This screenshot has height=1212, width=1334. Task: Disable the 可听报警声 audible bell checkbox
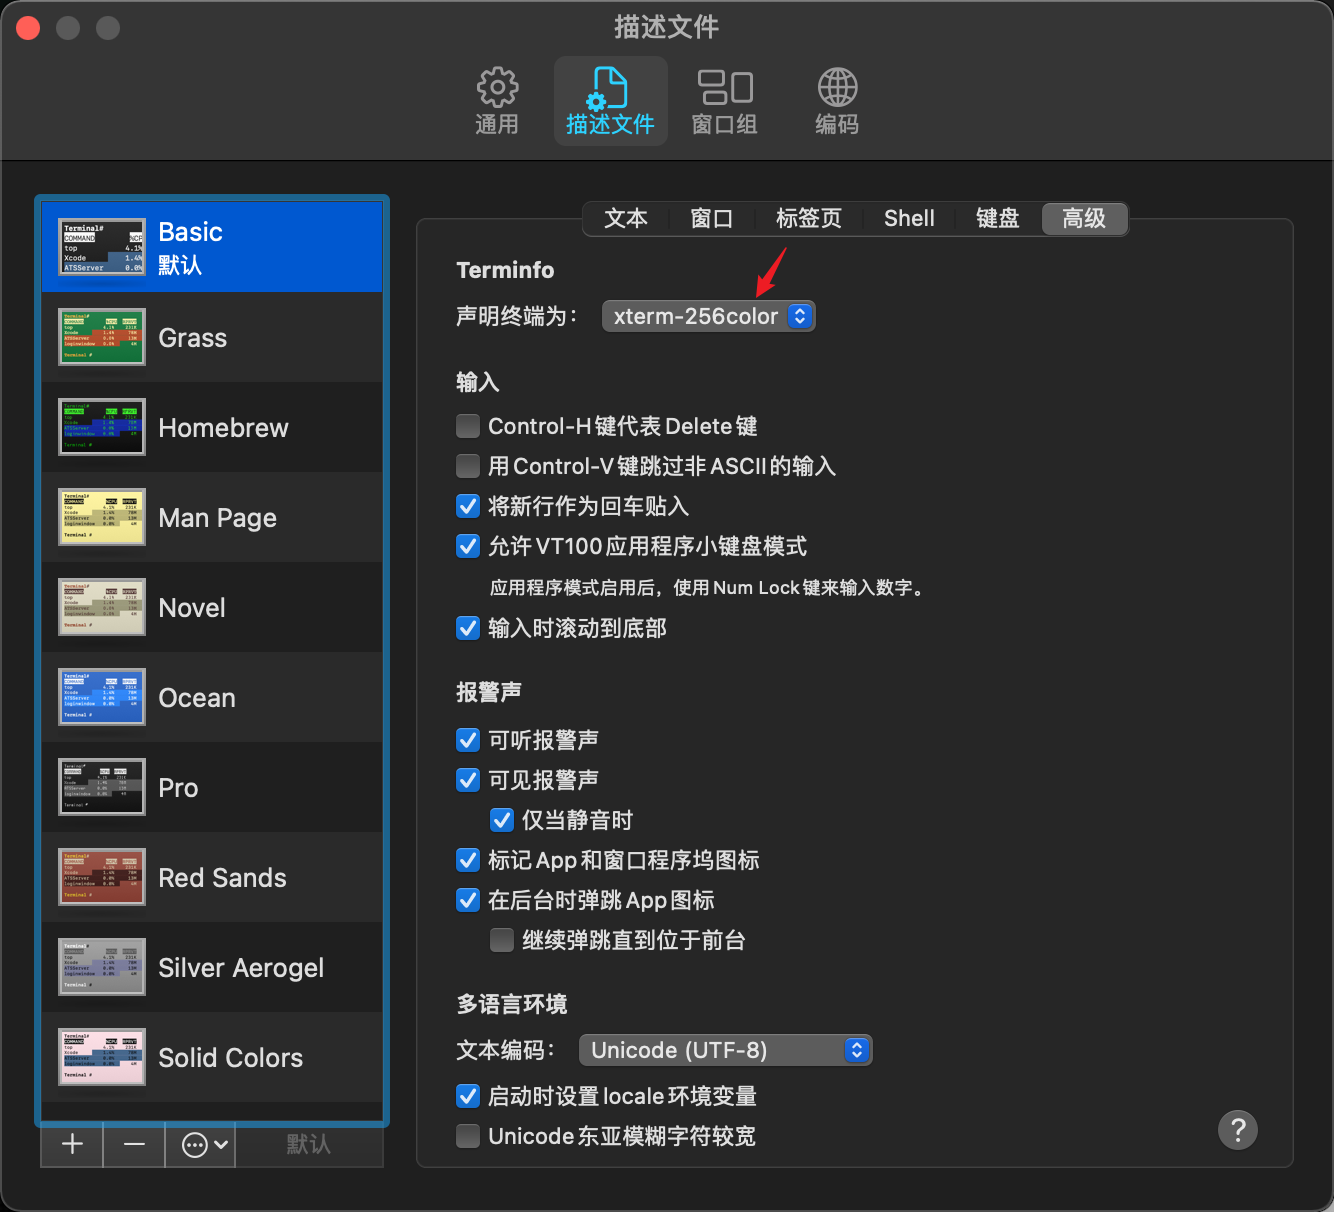468,740
